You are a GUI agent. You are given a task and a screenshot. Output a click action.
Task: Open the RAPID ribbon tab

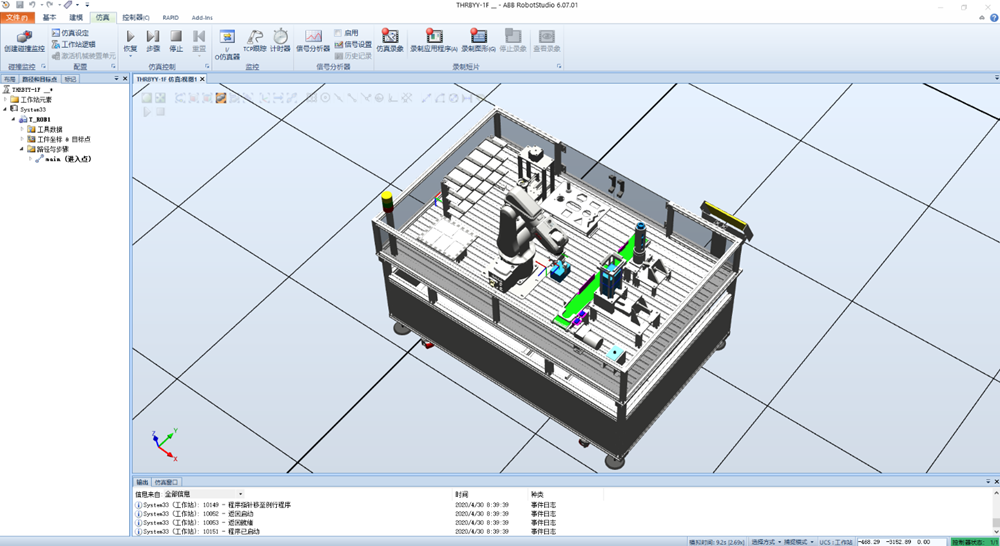[170, 18]
